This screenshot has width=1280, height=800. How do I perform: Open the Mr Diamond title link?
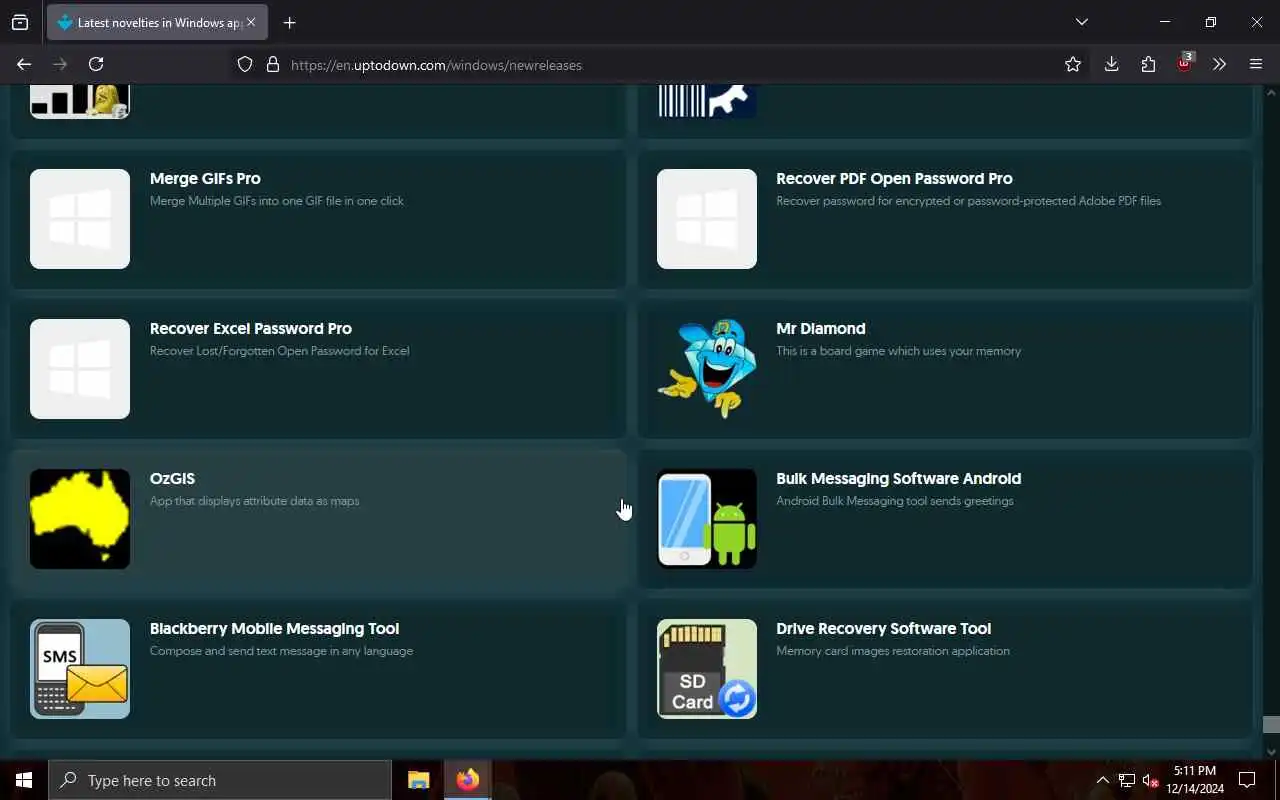click(821, 328)
